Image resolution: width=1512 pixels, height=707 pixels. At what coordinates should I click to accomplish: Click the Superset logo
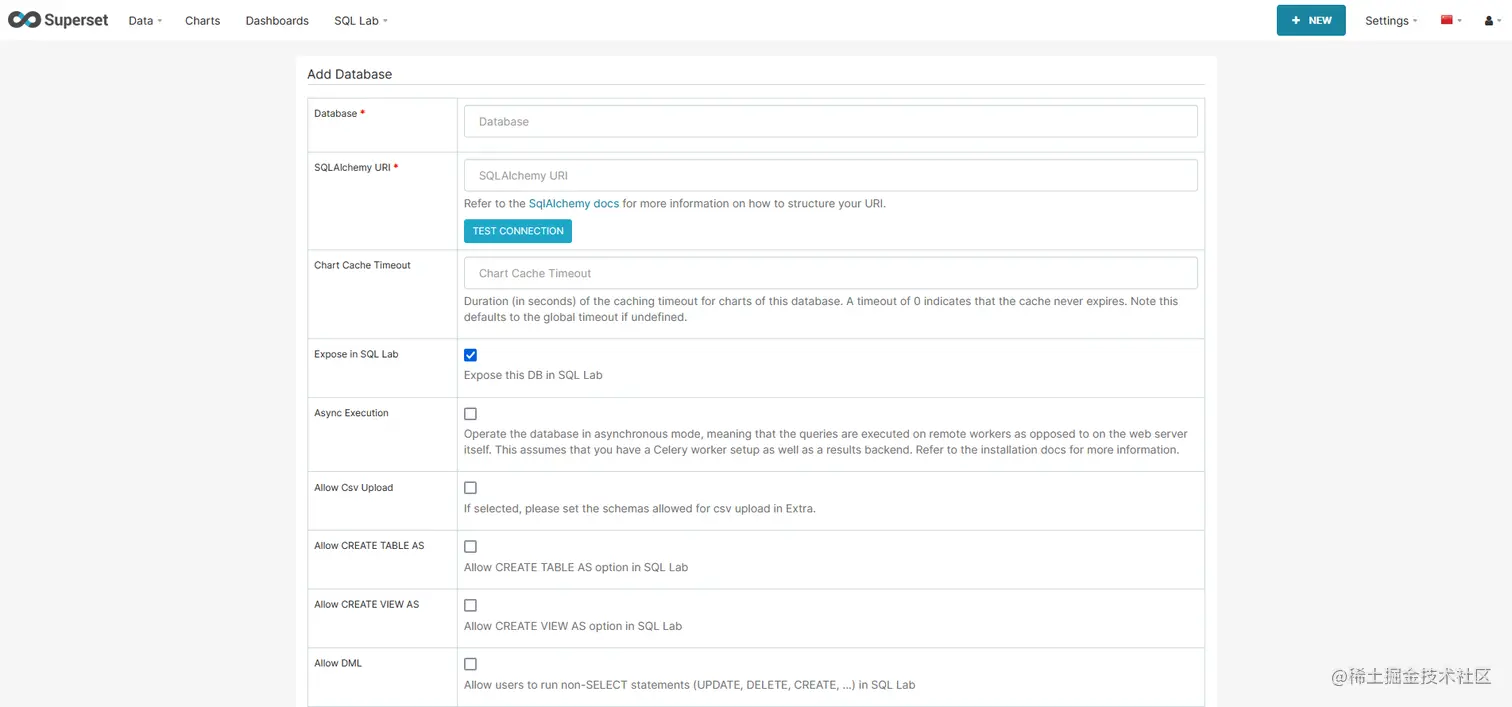(58, 20)
